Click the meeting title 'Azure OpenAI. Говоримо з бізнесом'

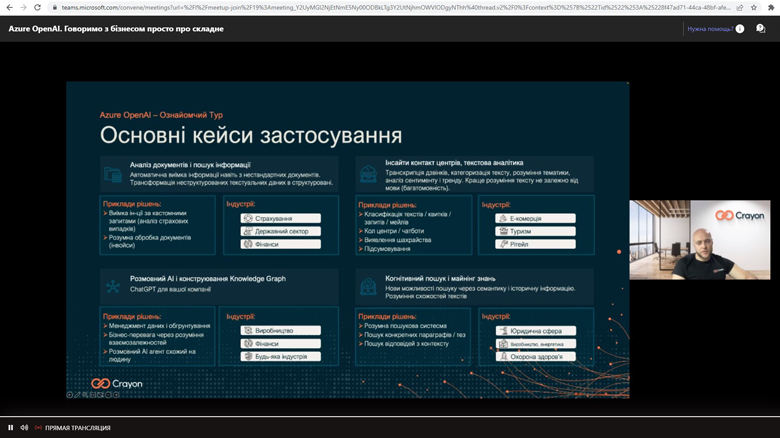coord(116,29)
